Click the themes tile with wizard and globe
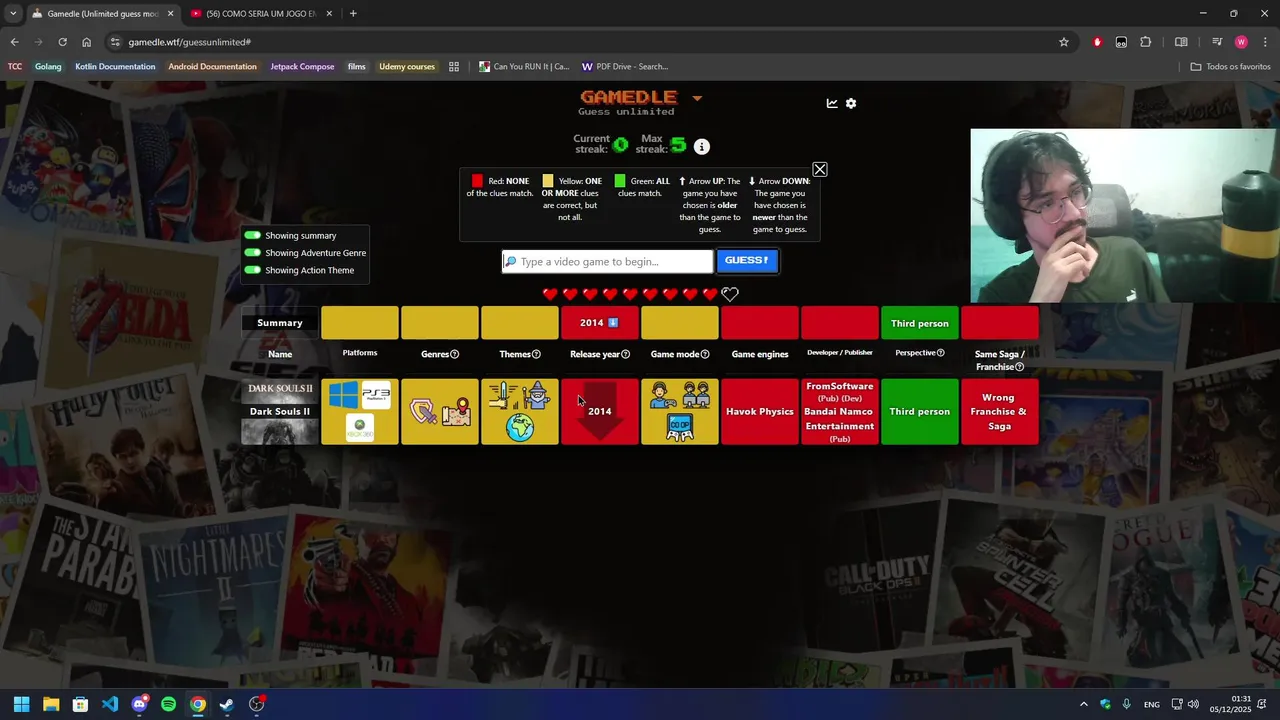Viewport: 1280px width, 720px height. [x=520, y=411]
